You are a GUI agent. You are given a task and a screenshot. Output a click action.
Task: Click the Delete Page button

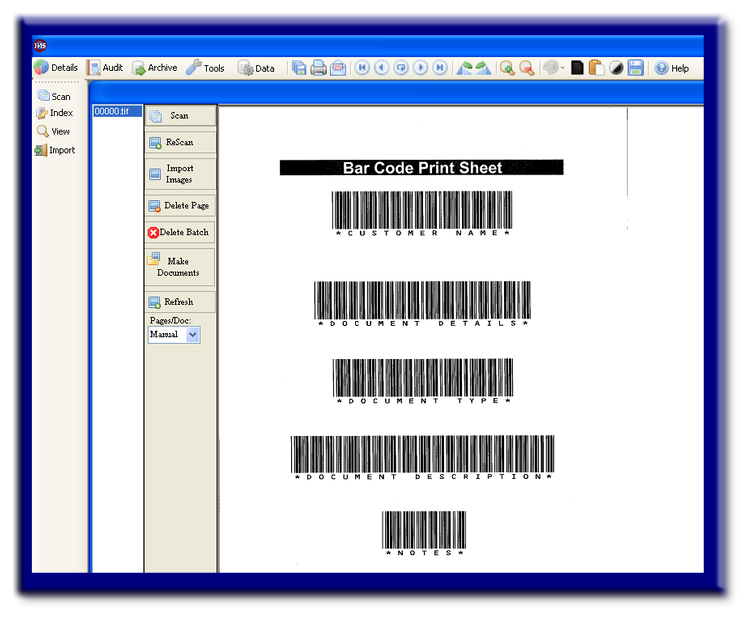click(180, 206)
